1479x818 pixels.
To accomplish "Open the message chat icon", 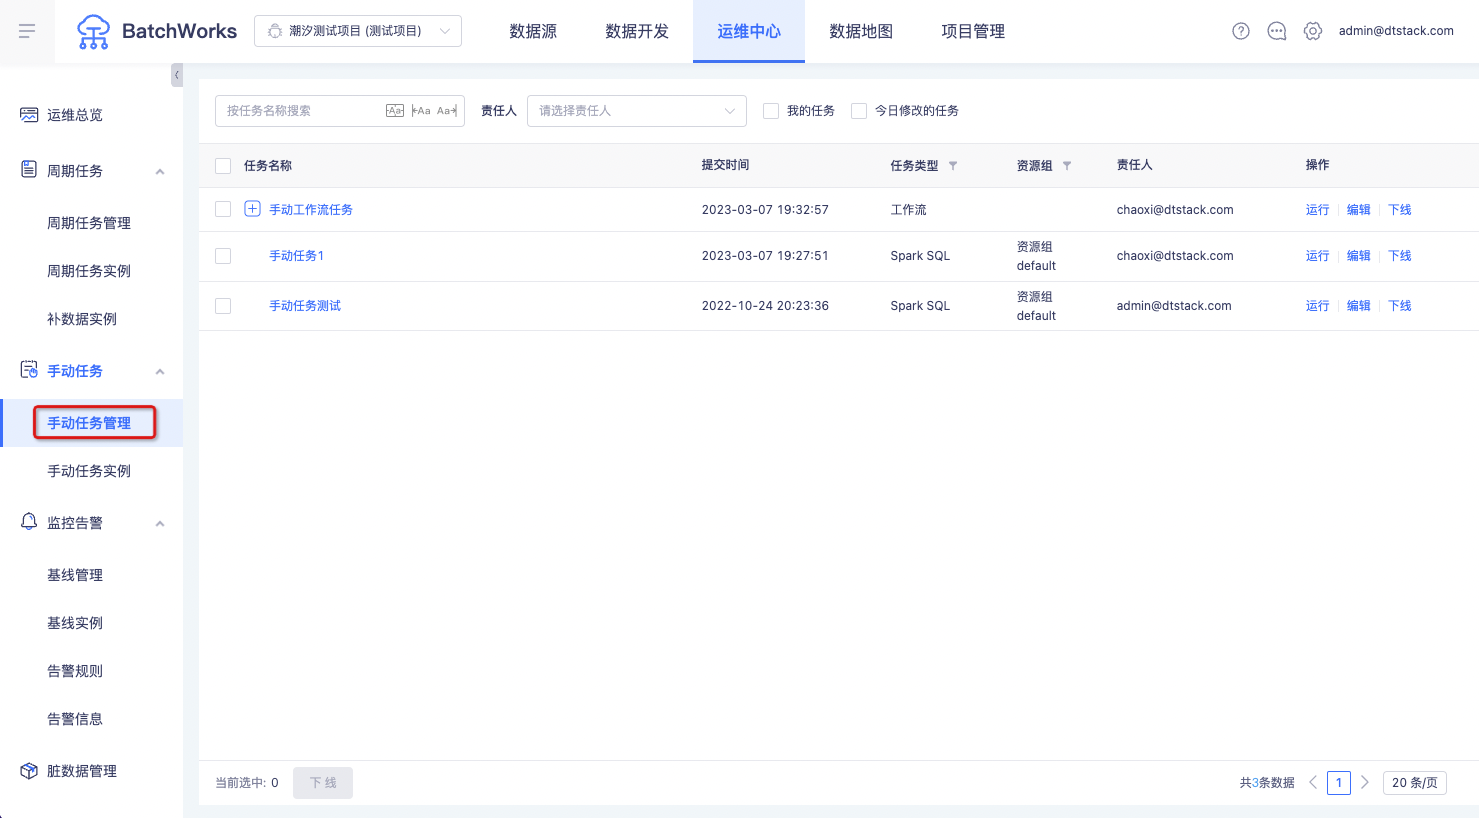I will (1277, 31).
